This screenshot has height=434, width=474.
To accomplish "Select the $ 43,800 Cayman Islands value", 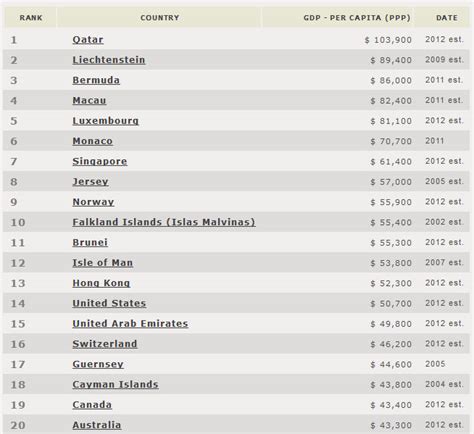I will (x=391, y=385).
